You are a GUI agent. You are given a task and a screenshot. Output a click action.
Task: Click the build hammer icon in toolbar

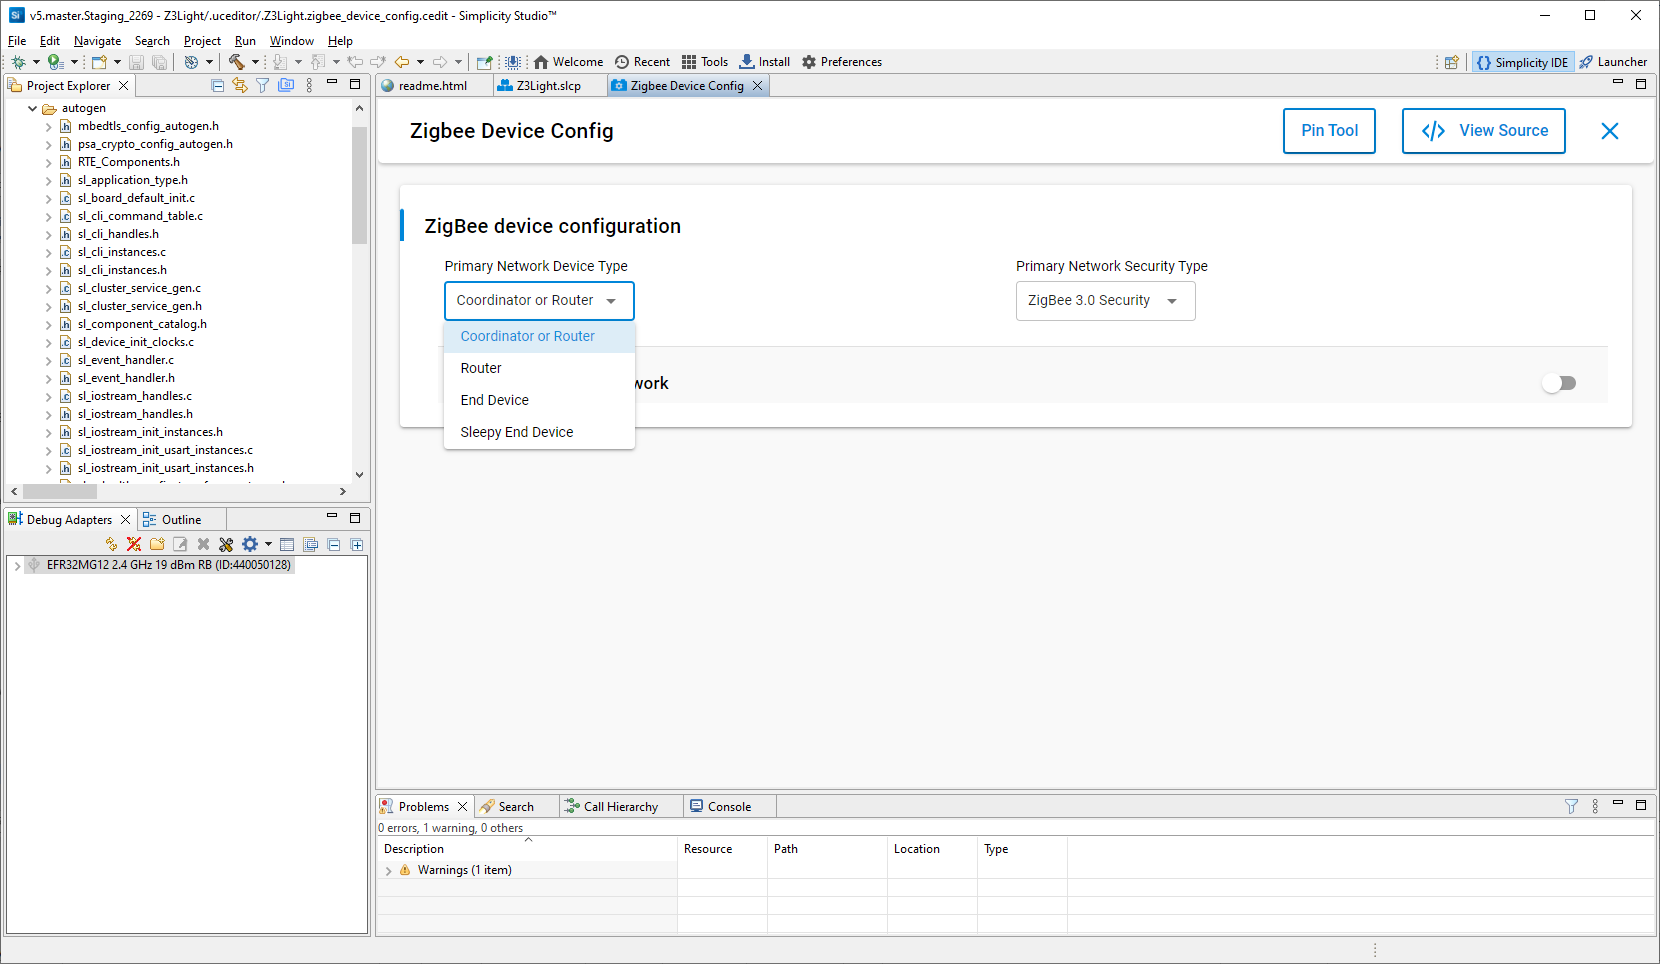coord(236,62)
